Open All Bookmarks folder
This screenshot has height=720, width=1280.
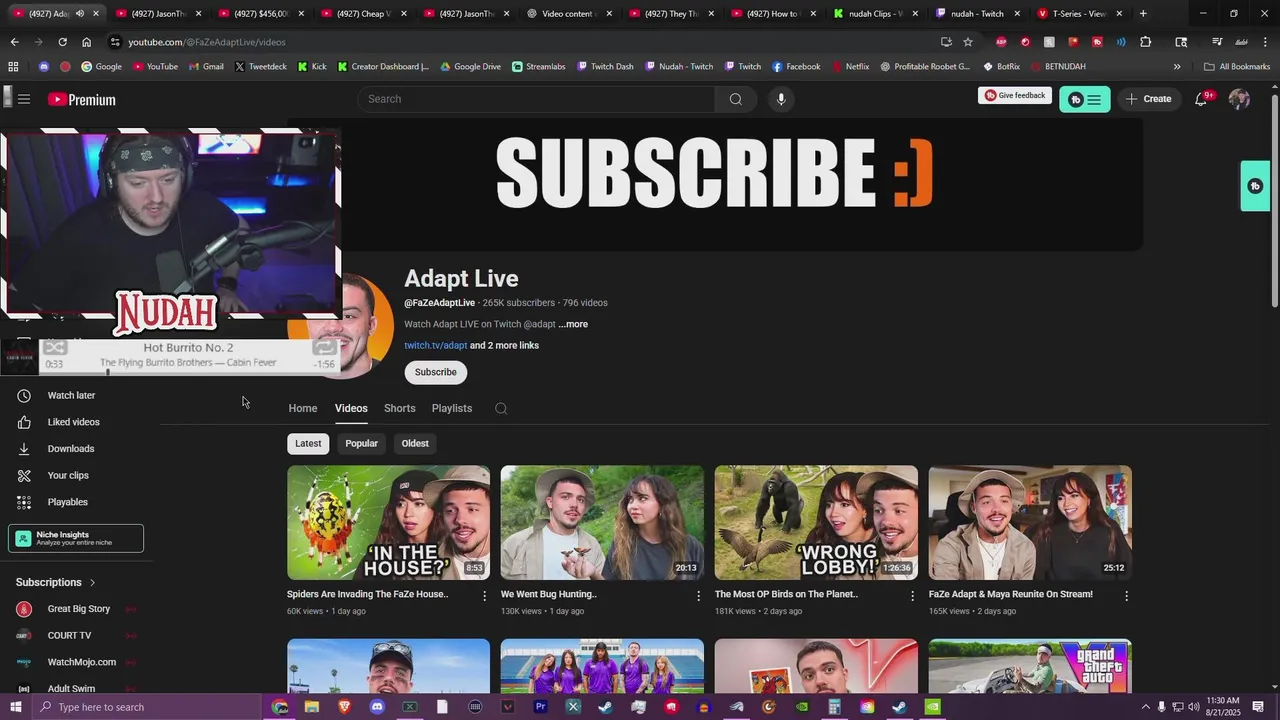point(1237,66)
